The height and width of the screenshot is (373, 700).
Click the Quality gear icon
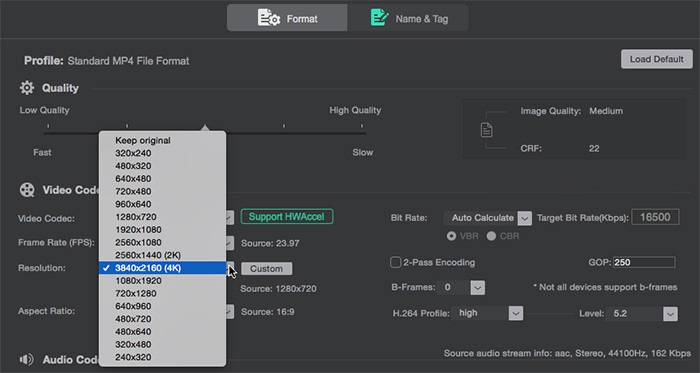click(27, 88)
